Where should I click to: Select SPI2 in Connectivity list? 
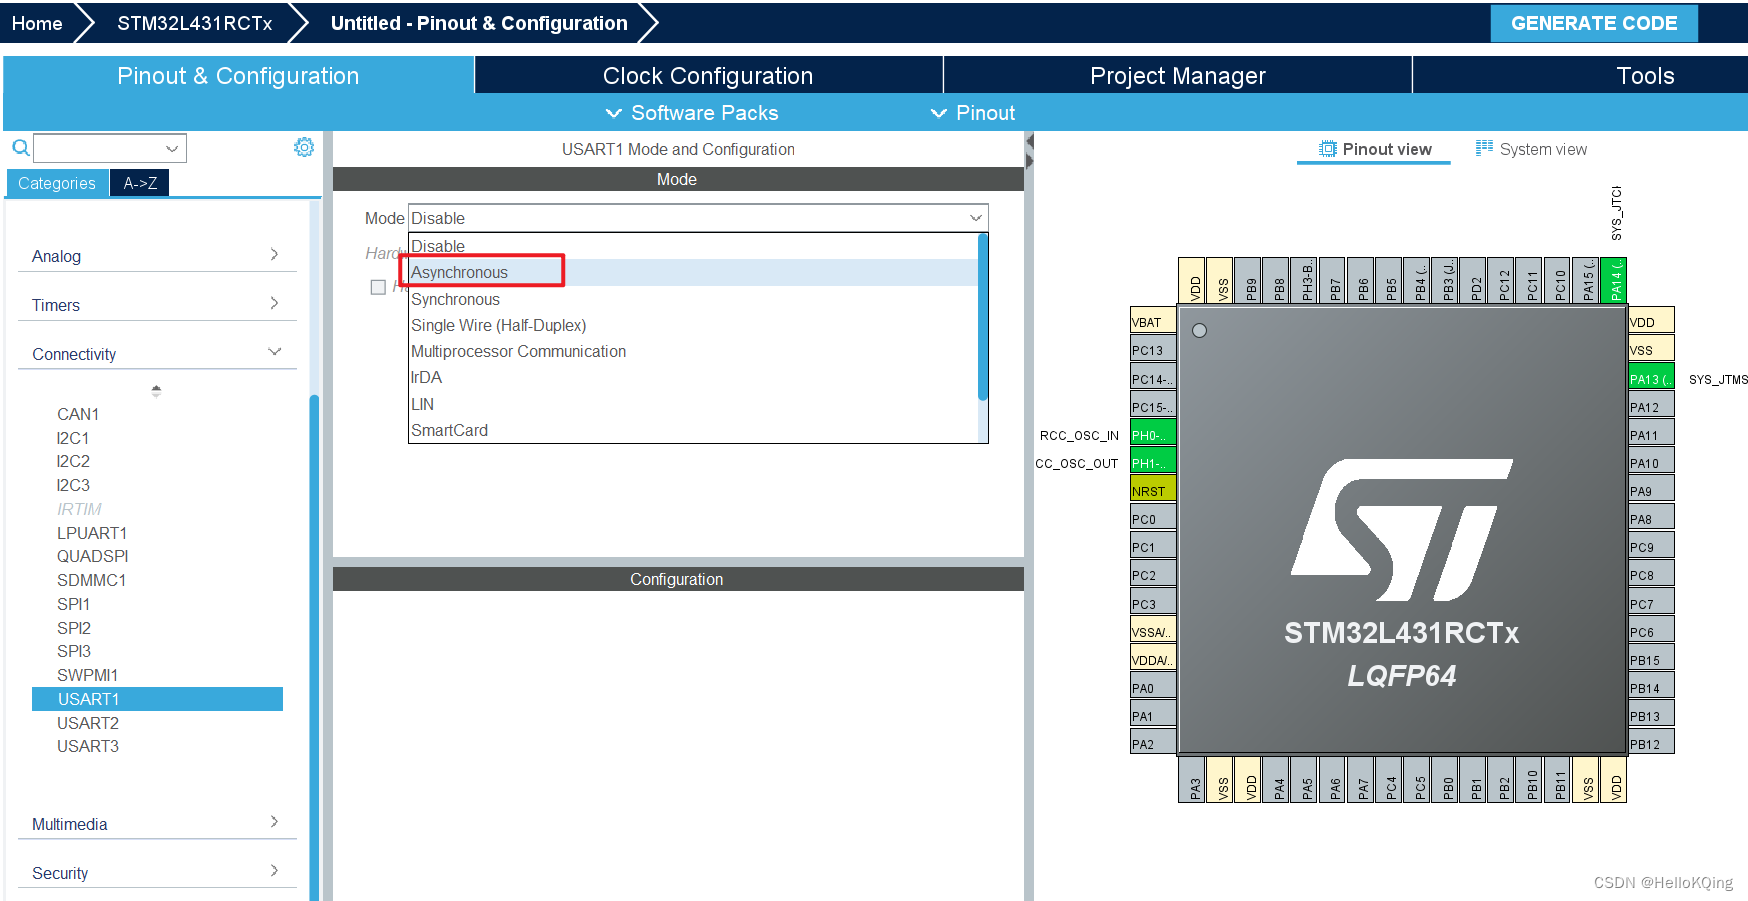point(74,628)
